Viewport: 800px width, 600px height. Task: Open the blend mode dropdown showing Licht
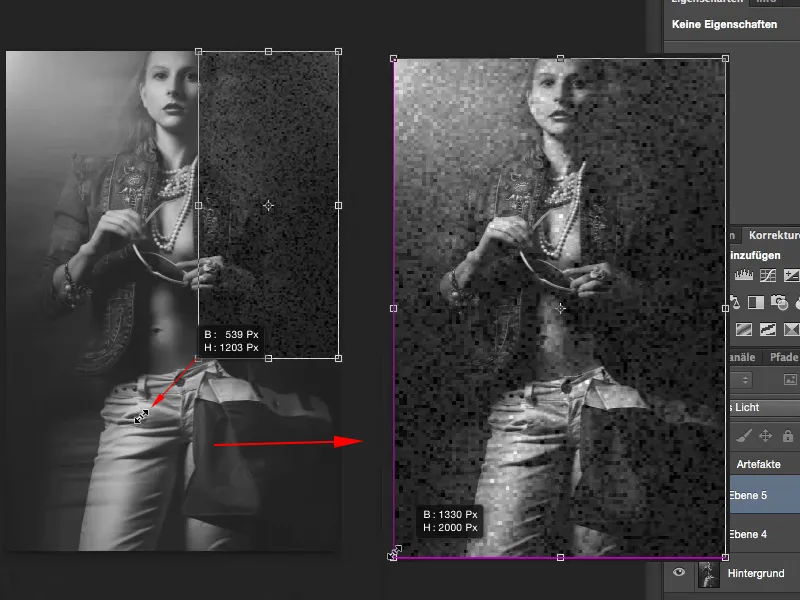tap(764, 407)
